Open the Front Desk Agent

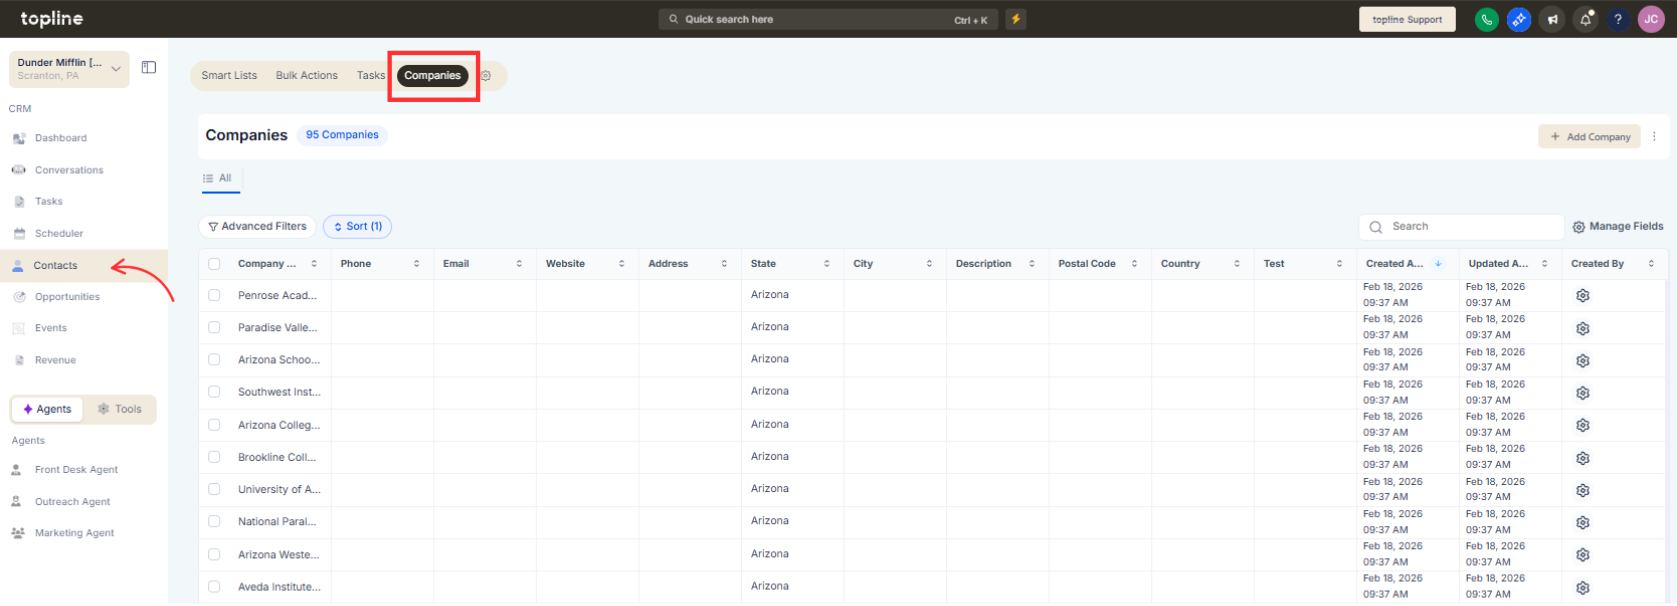pos(76,470)
